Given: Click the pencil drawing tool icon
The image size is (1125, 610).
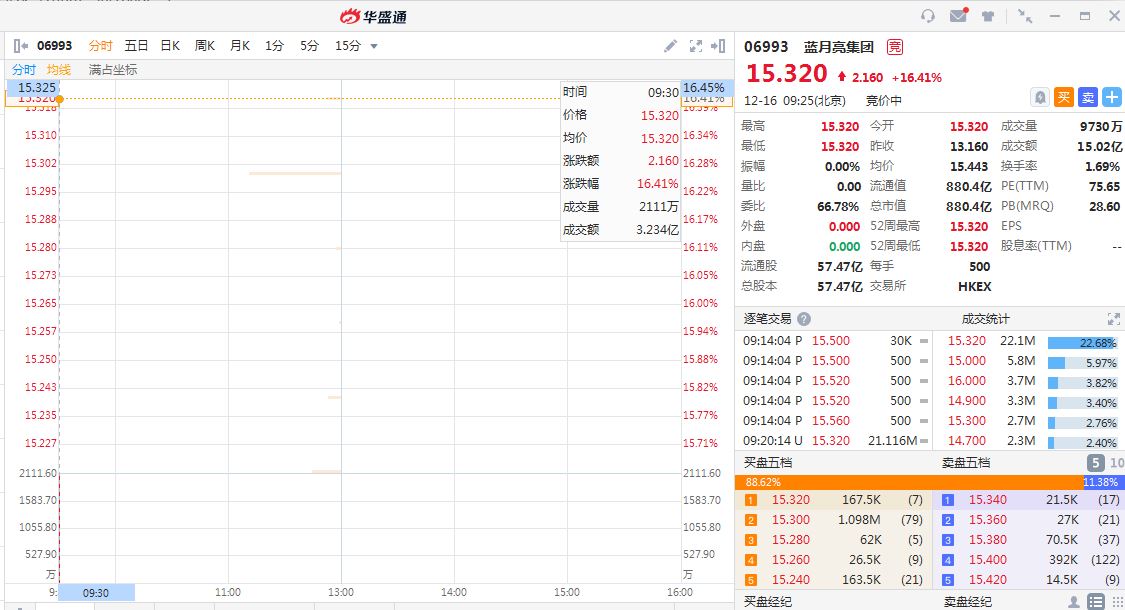Looking at the screenshot, I should pos(670,46).
